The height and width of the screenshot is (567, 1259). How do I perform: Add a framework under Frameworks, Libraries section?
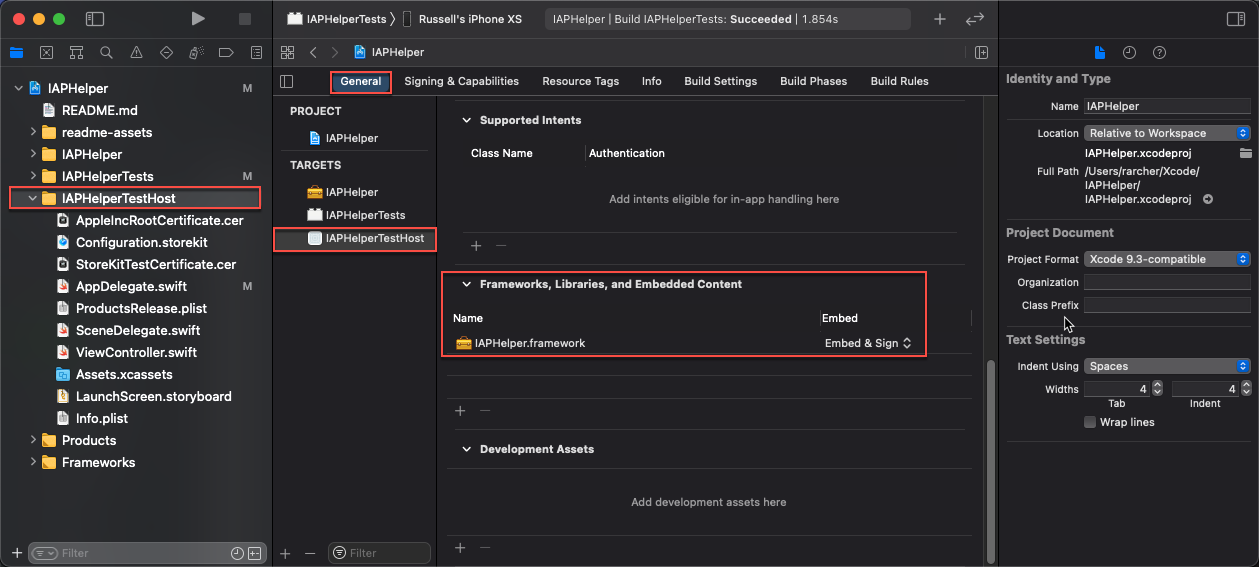[x=460, y=410]
